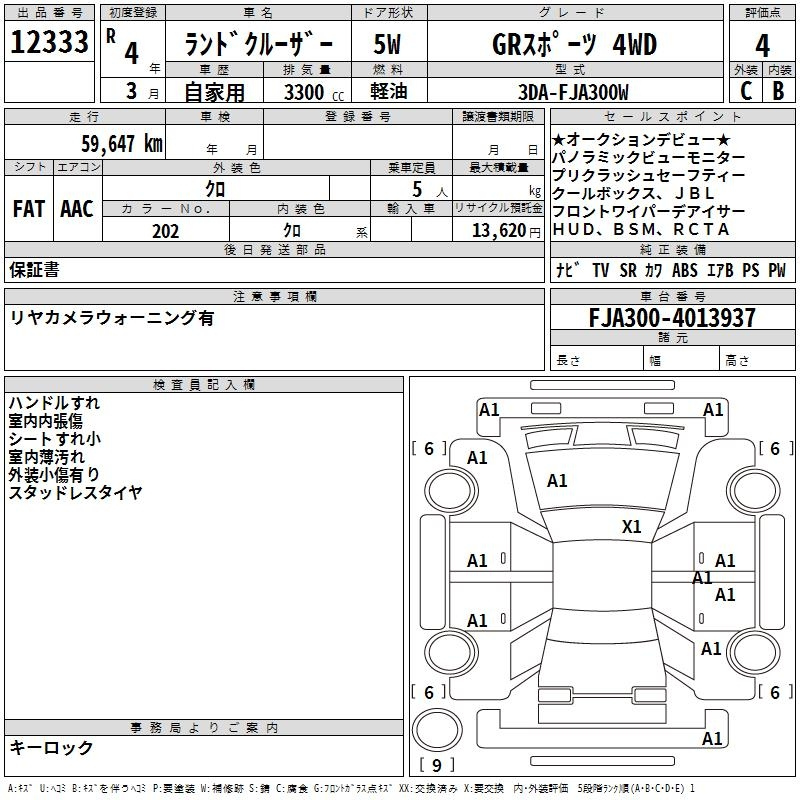Click vehicle history 自家用
This screenshot has height=800, width=800.
pos(214,92)
